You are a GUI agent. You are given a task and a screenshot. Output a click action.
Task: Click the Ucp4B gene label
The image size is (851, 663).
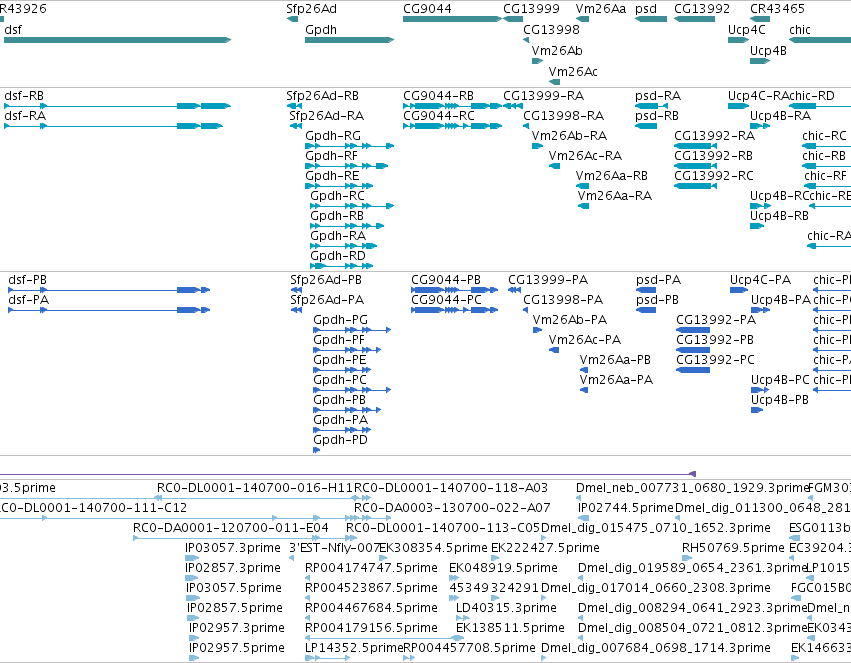(769, 51)
